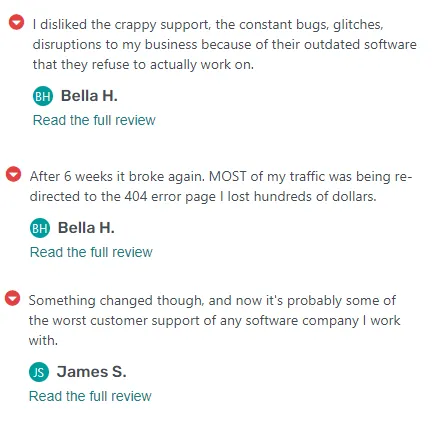Select the Bella H. name under the lost hundreds of dollars review
The height and width of the screenshot is (421, 432).
point(86,228)
